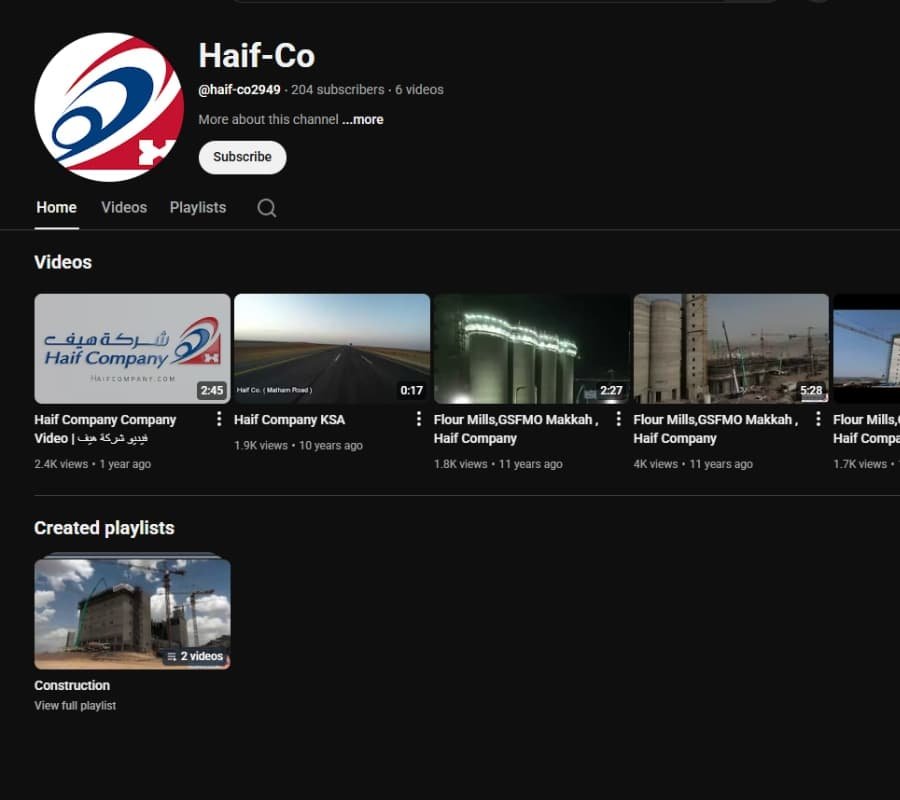Click the channel search icon
This screenshot has height=800, width=900.
tap(265, 207)
